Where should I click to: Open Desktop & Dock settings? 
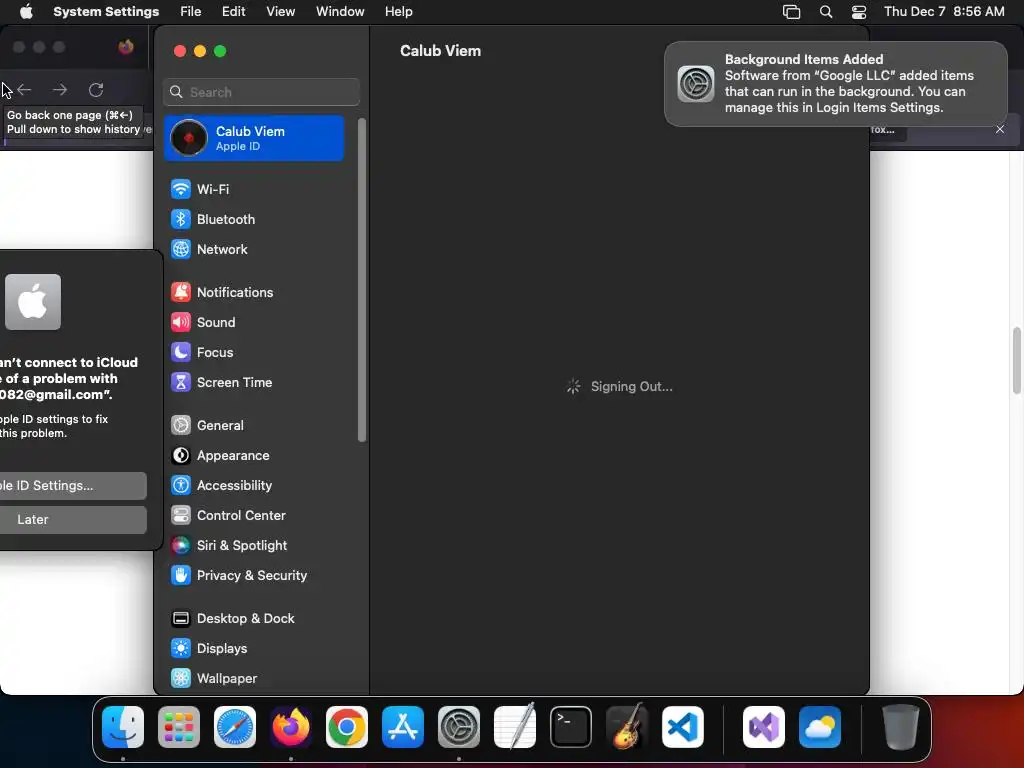[x=255, y=619]
